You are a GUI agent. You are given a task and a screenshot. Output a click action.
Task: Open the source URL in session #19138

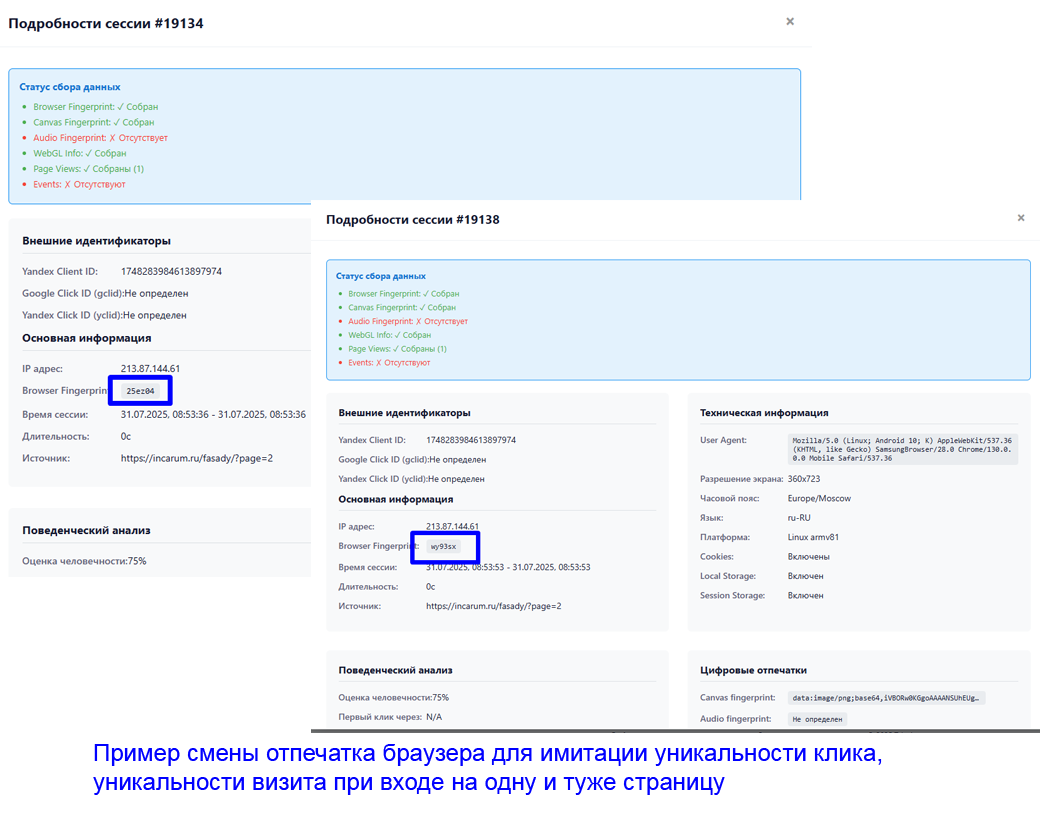pyautogui.click(x=493, y=606)
